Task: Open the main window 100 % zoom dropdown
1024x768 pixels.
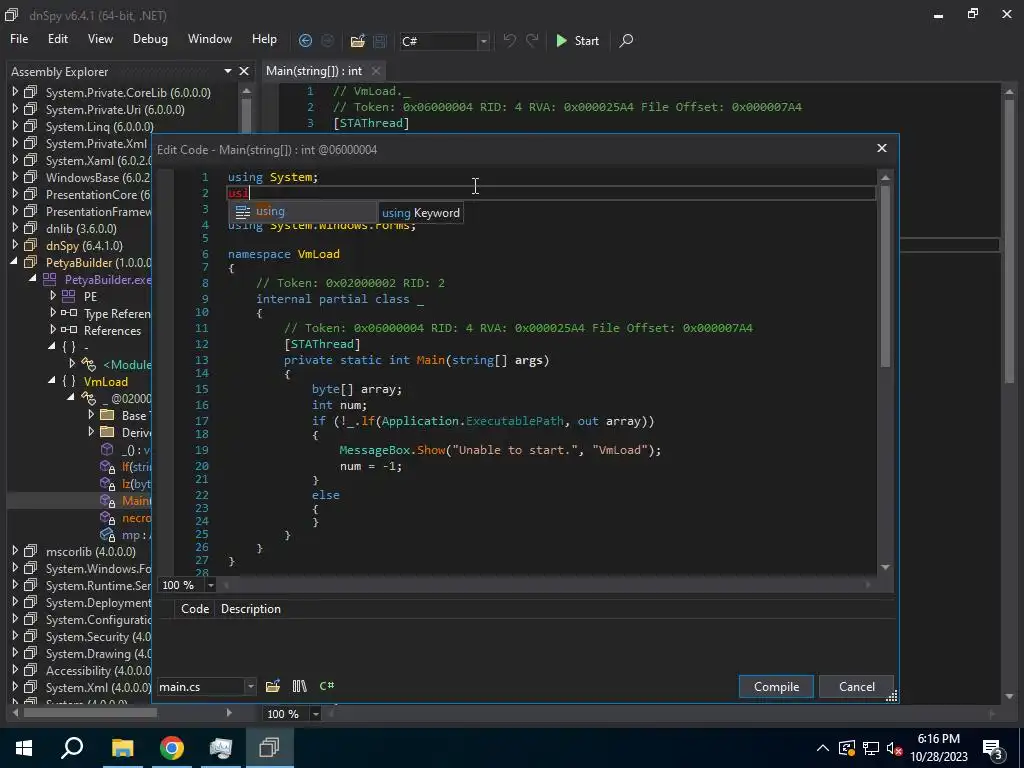Action: tap(315, 714)
